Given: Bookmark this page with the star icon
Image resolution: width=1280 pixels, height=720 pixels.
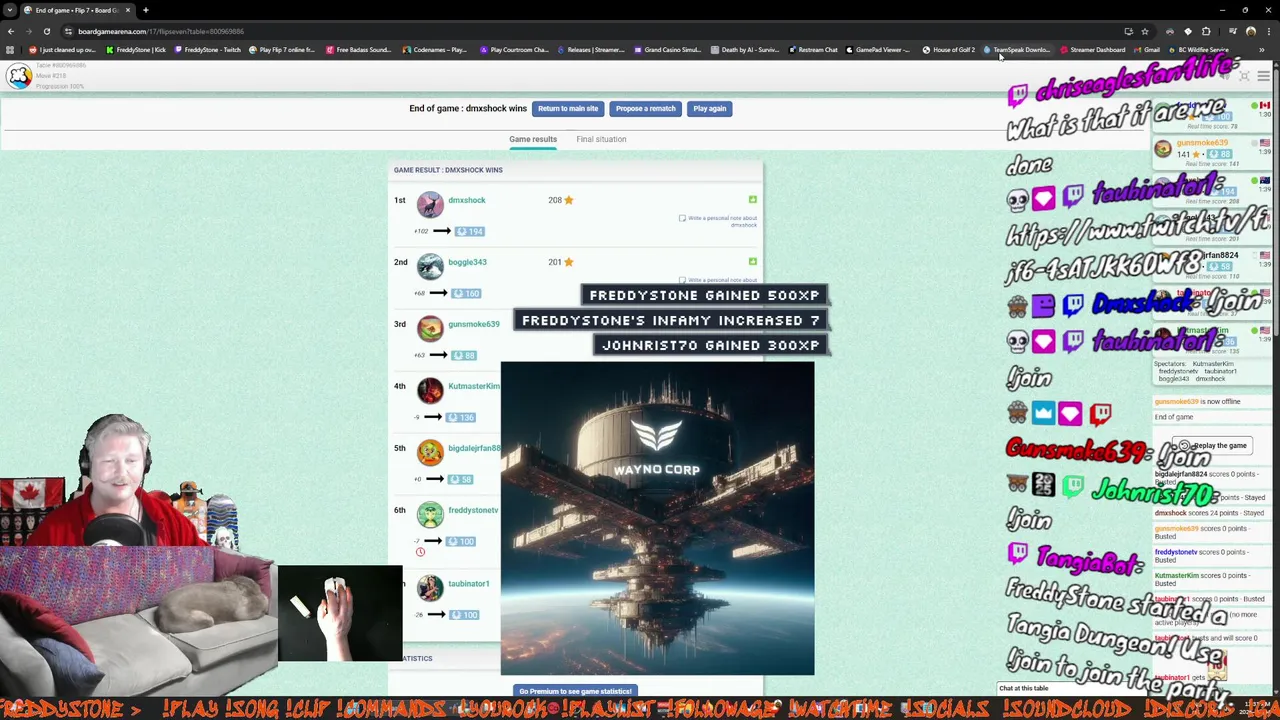Looking at the screenshot, I should [1145, 31].
